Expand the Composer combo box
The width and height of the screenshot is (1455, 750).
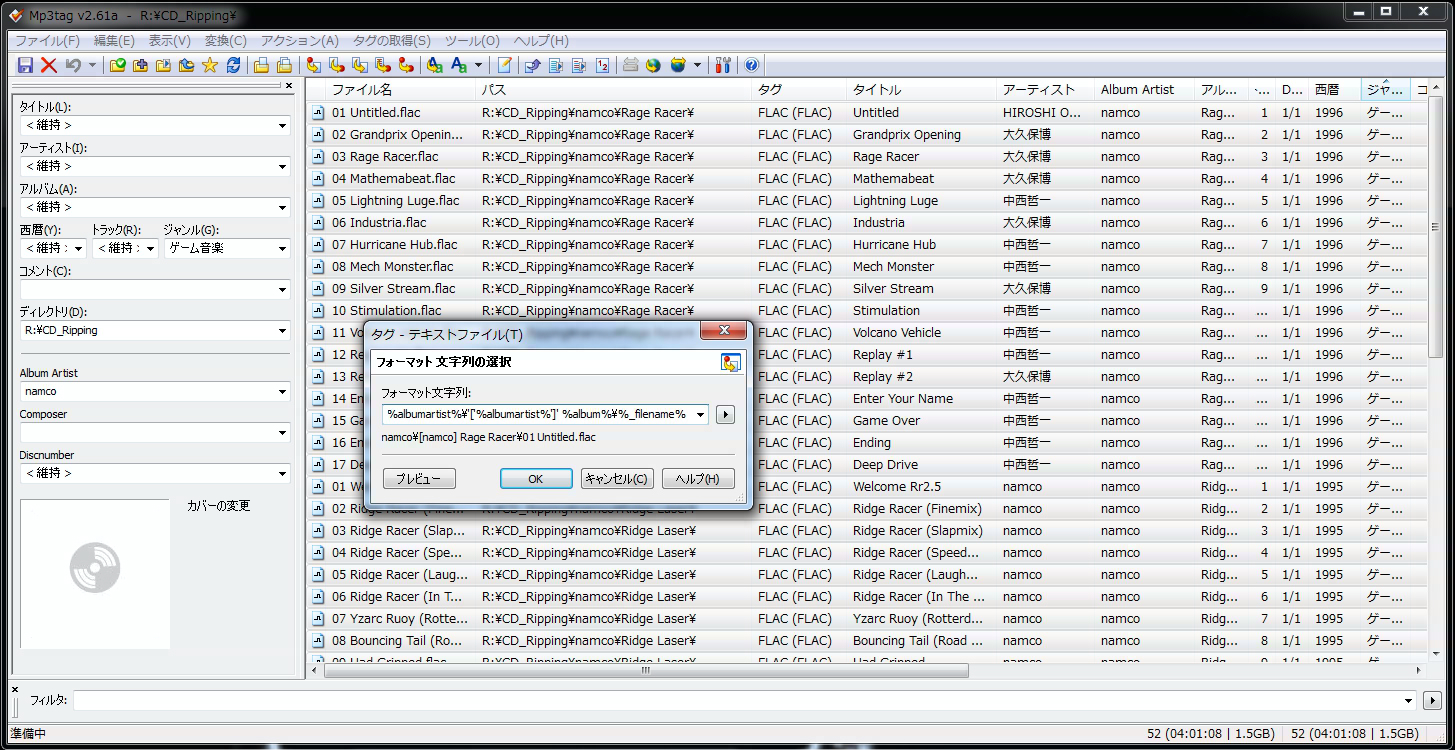click(282, 432)
